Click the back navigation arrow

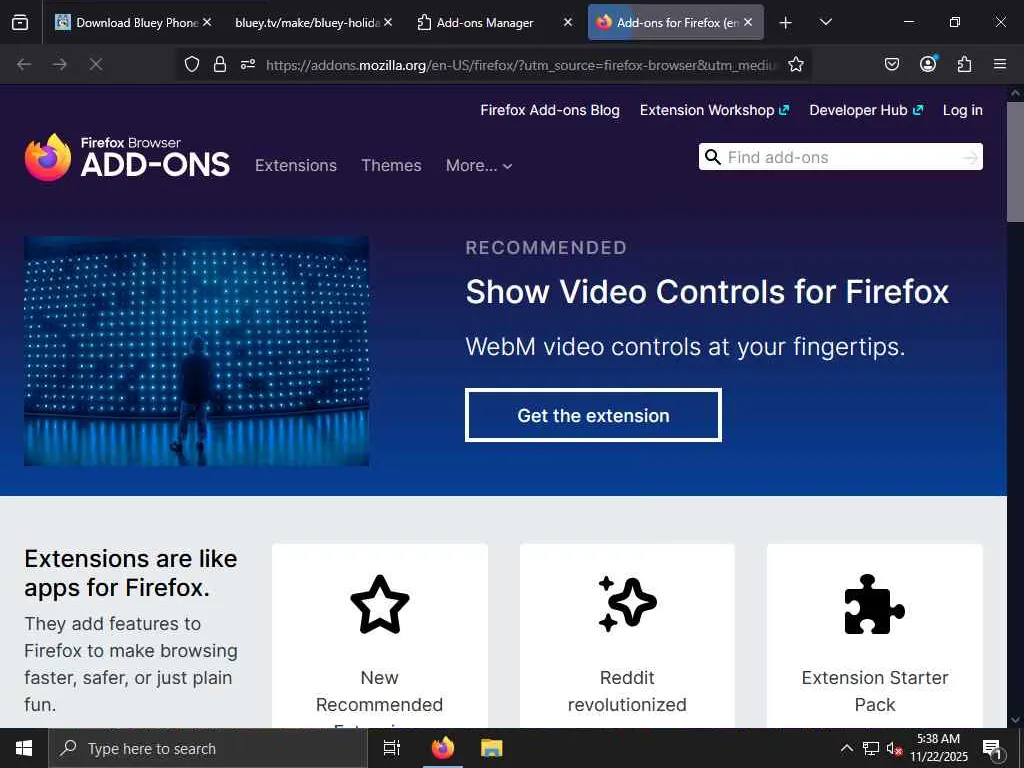pos(24,64)
